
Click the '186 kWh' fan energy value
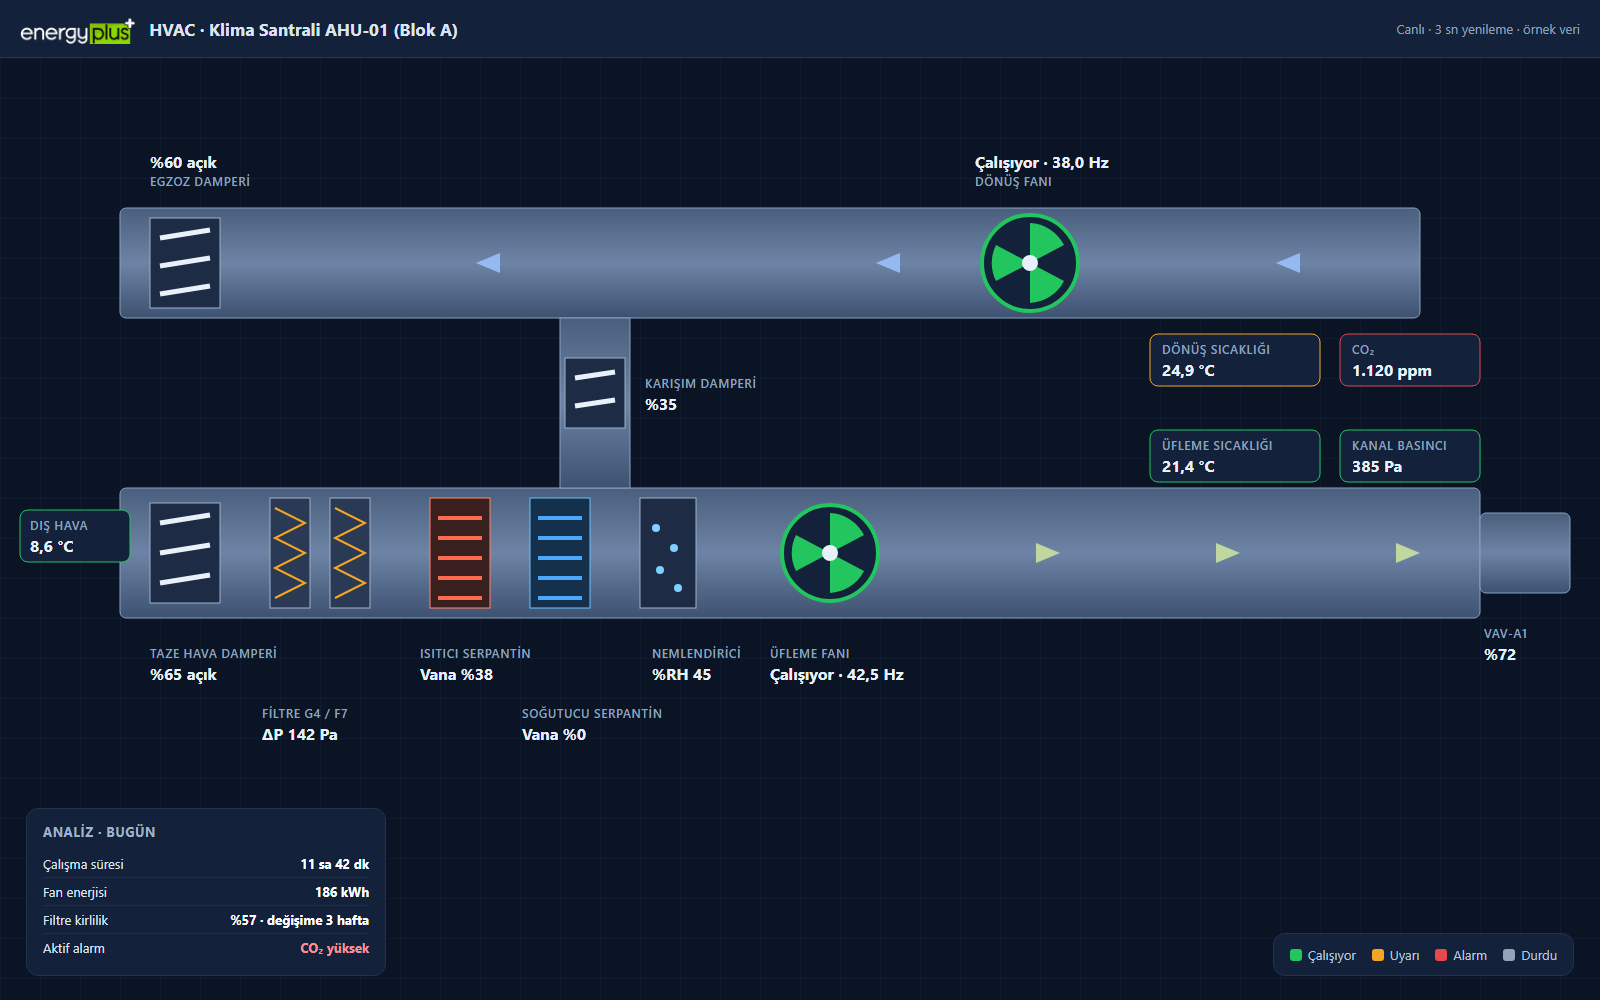342,892
